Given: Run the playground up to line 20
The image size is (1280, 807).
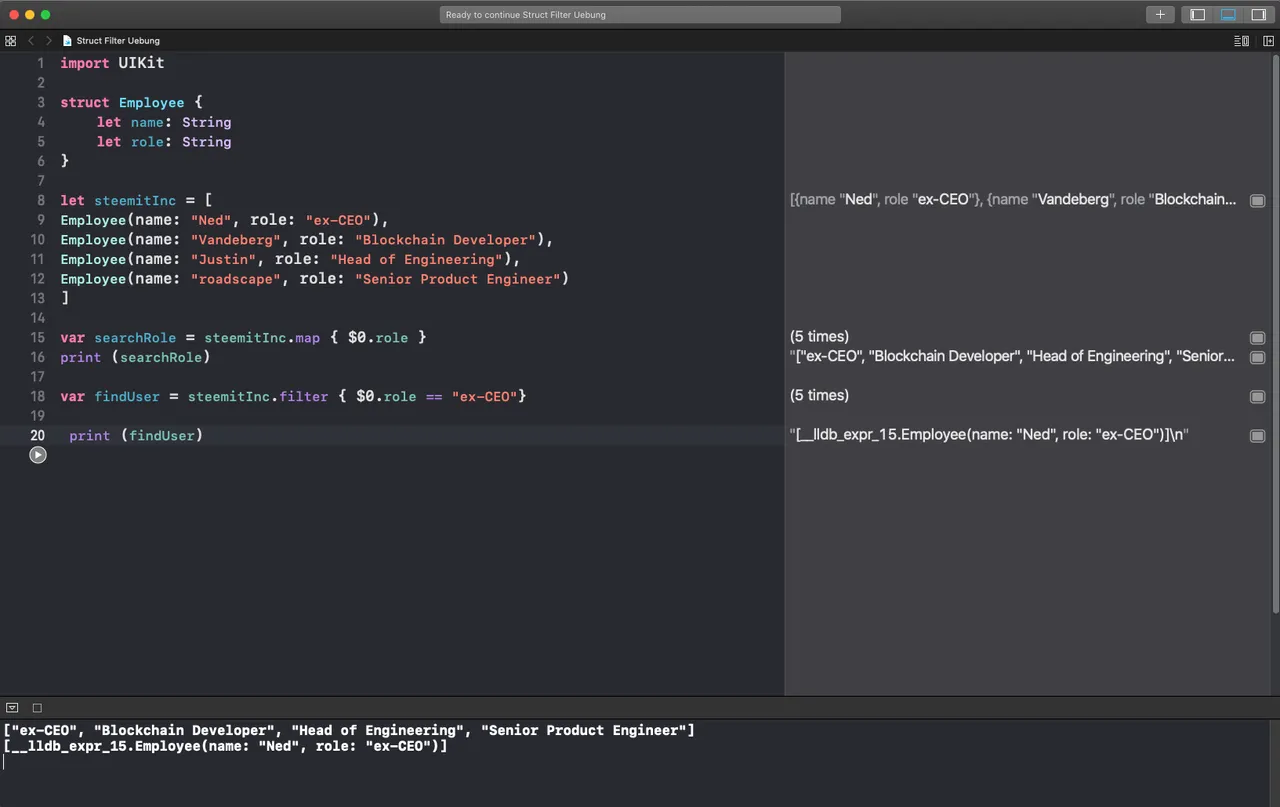Looking at the screenshot, I should (38, 455).
